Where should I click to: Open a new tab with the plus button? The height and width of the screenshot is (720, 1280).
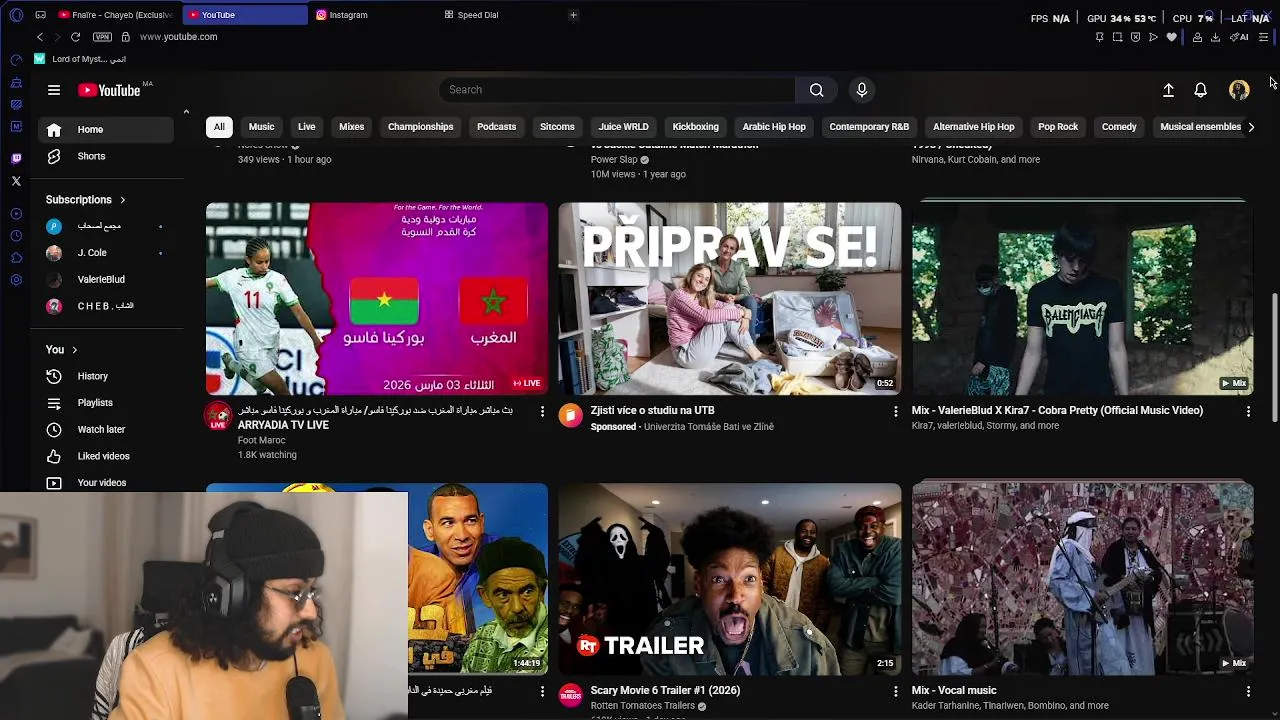[x=573, y=15]
